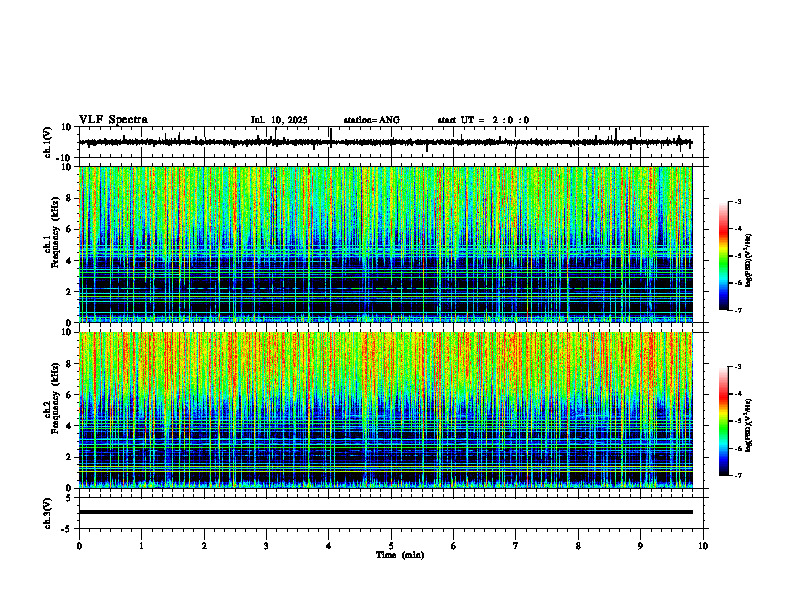The height and width of the screenshot is (612, 792).
Task: Click the ch.3(V) axis label
Action: 47,513
